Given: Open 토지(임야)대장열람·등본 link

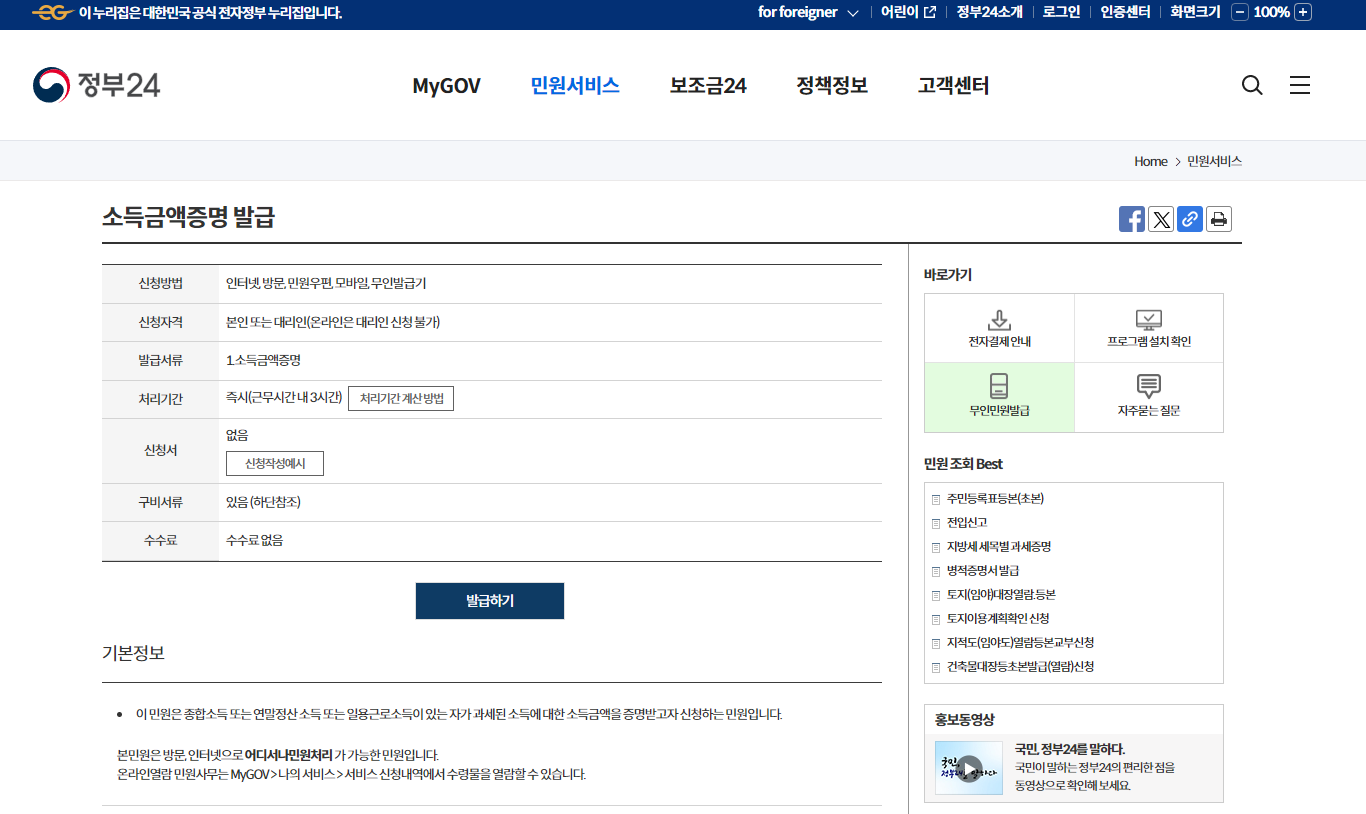Looking at the screenshot, I should (x=1001, y=594).
